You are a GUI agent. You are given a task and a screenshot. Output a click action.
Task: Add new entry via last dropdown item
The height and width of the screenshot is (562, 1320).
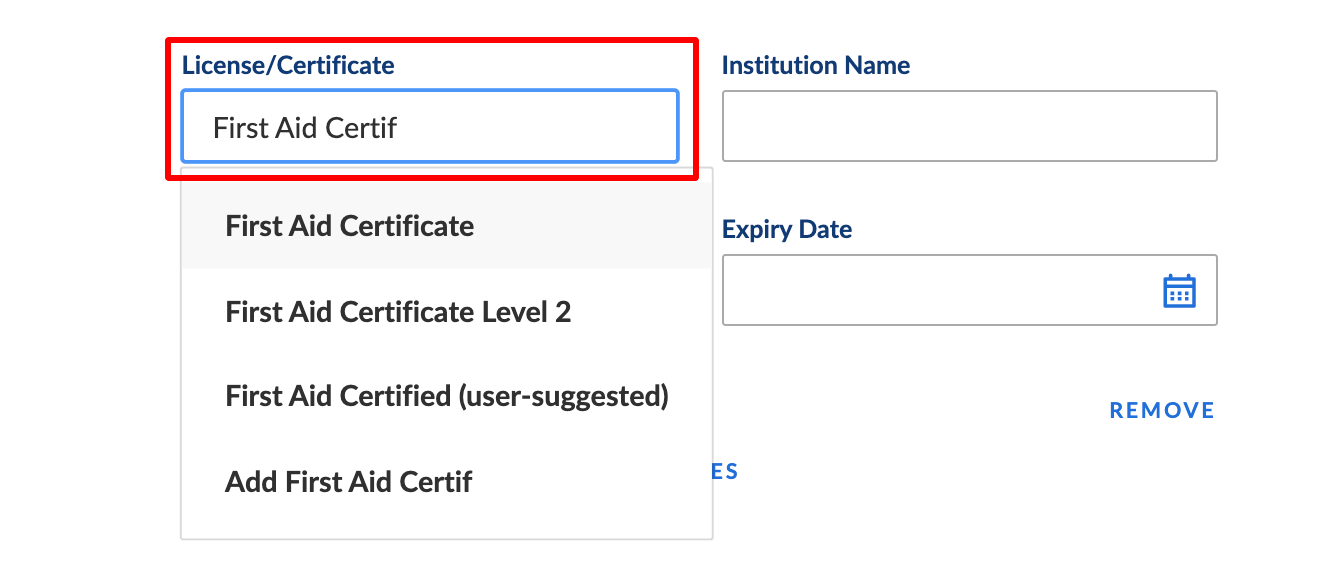click(446, 482)
